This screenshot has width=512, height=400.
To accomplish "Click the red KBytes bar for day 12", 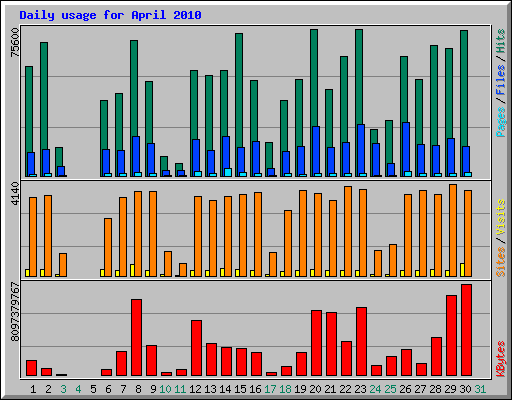I will click(x=196, y=348).
